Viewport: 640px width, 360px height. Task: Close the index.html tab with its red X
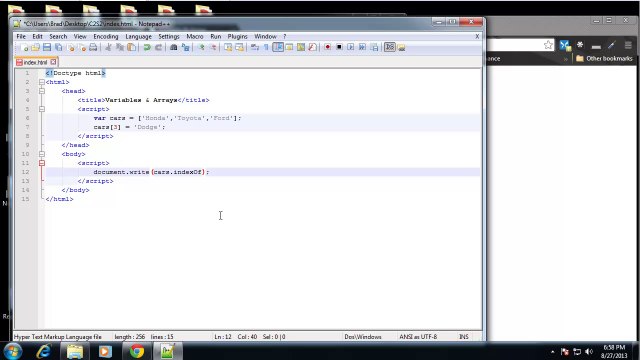pos(53,62)
